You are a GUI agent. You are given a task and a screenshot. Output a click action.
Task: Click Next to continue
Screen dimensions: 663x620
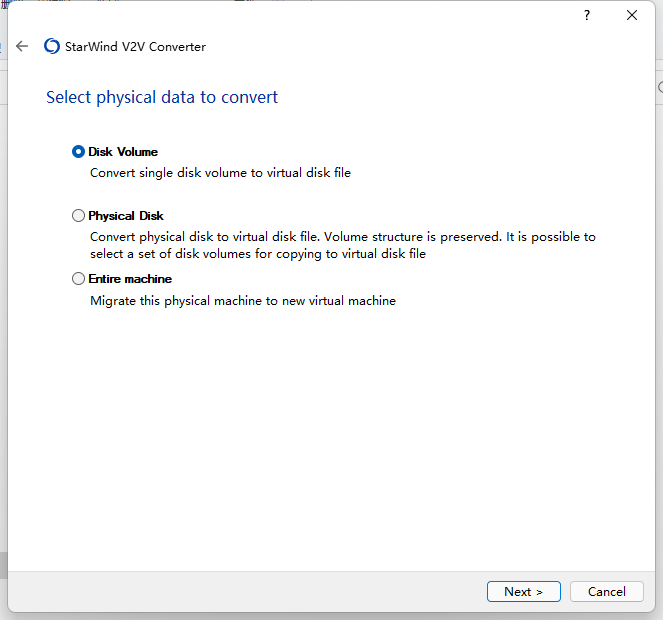(523, 591)
